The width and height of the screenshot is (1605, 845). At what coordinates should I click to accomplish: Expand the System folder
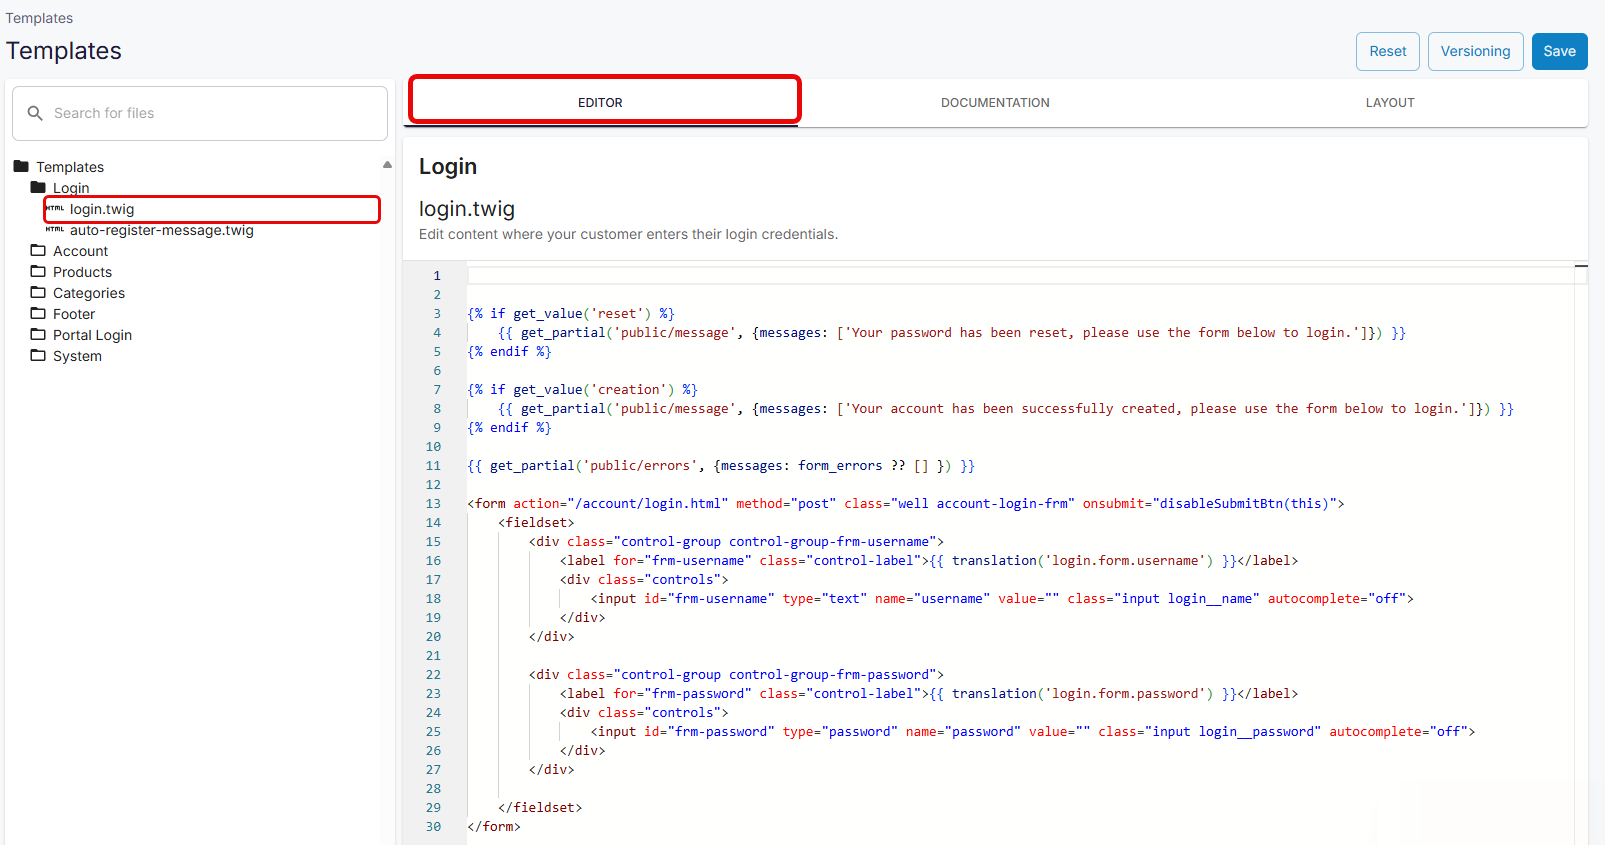click(x=77, y=356)
